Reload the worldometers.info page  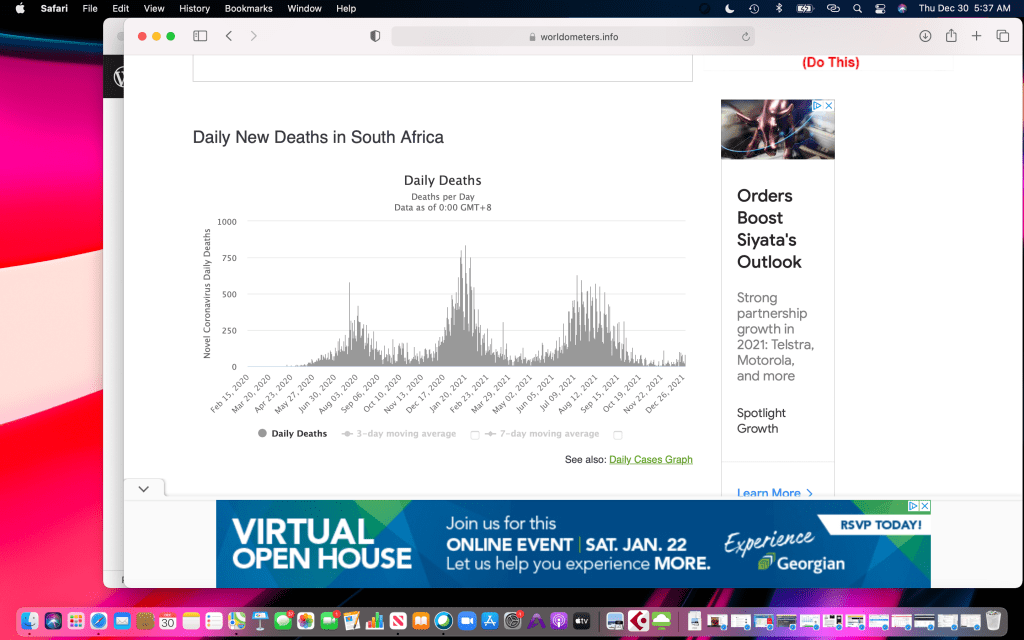(746, 37)
